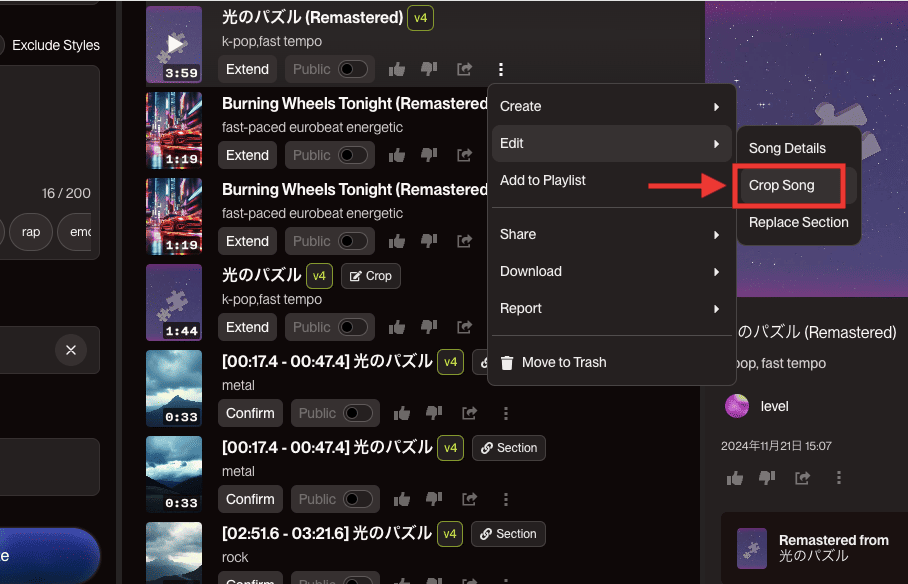This screenshot has height=584, width=908.
Task: Click thumbs-down below the 2024年11月21日 date
Action: [767, 478]
